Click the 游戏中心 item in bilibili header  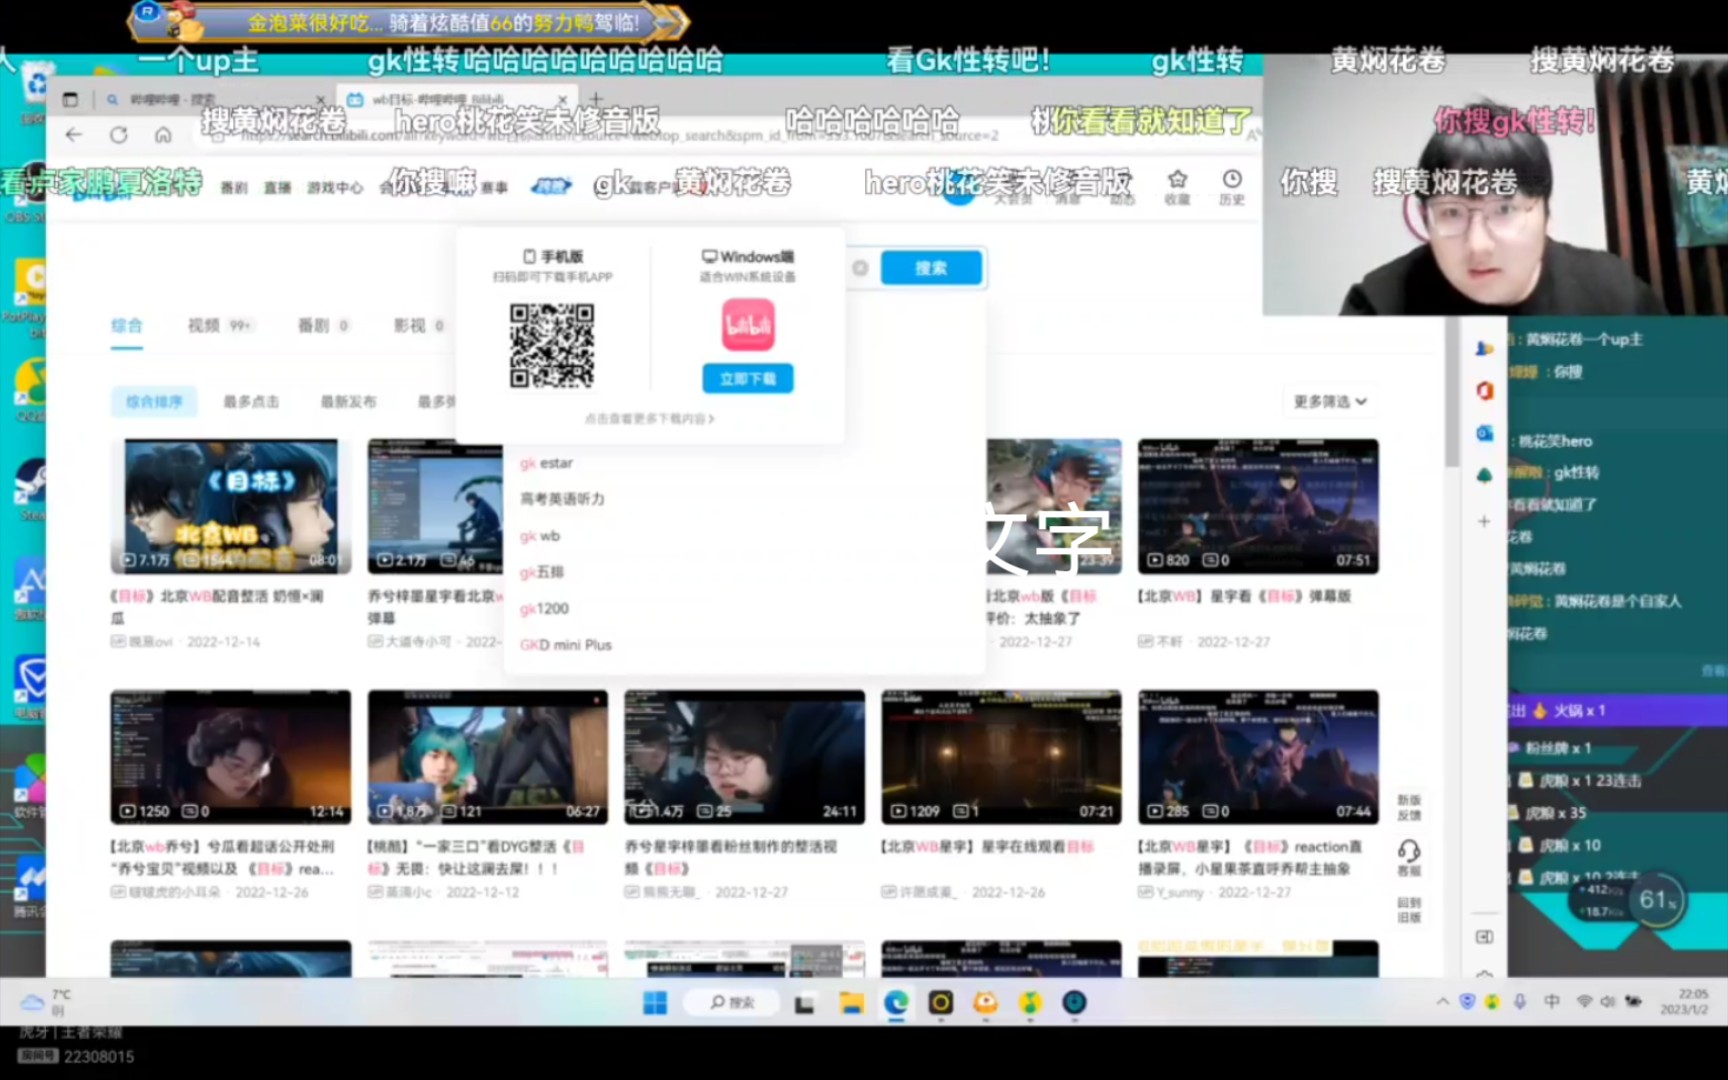335,188
